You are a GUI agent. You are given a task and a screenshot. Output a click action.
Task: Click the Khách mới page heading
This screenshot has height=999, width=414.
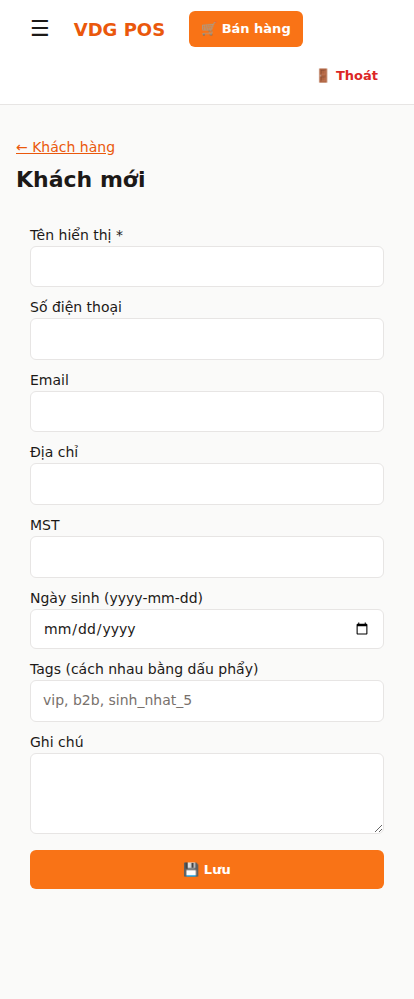point(81,180)
